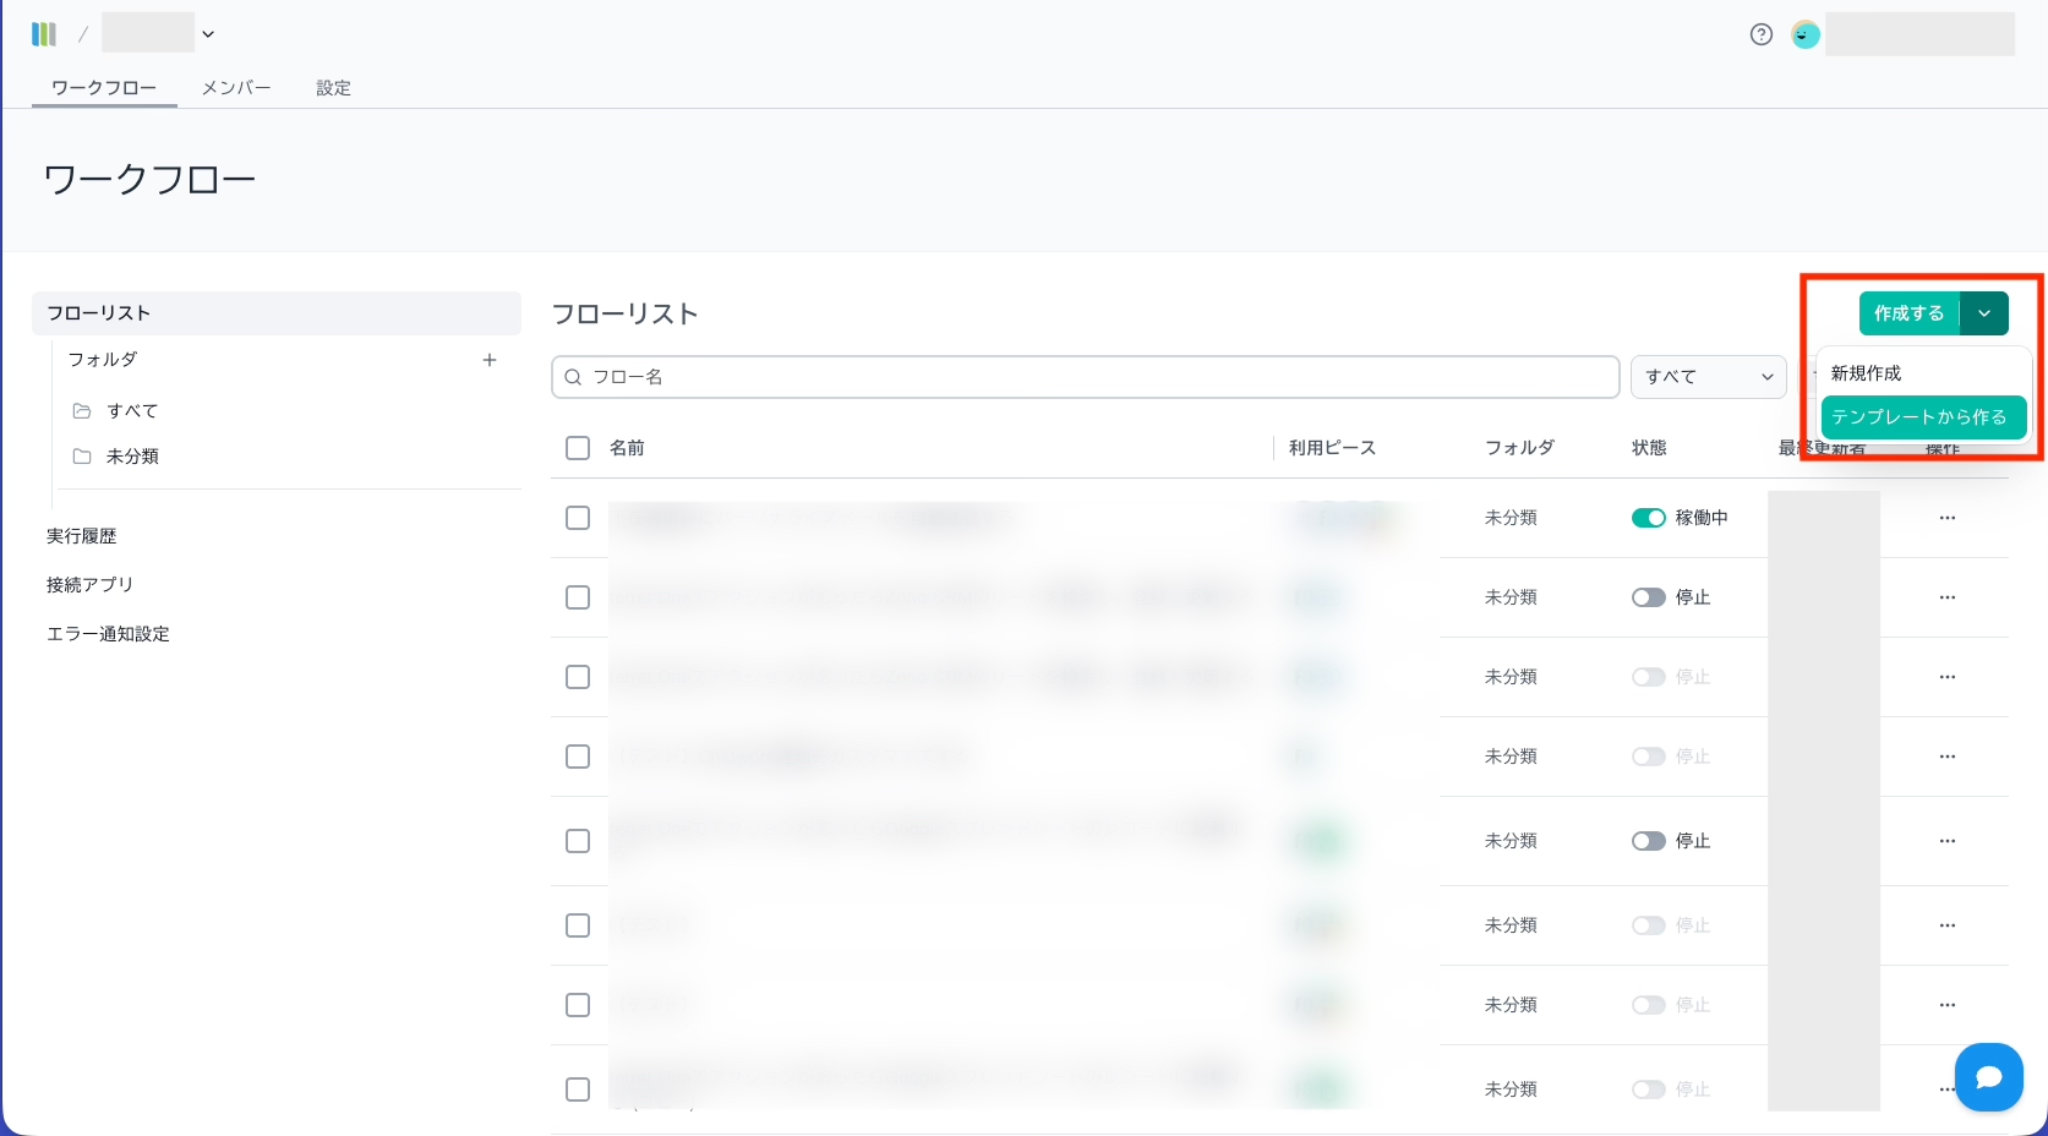Open the chat support bubble
2048x1136 pixels.
click(1988, 1077)
